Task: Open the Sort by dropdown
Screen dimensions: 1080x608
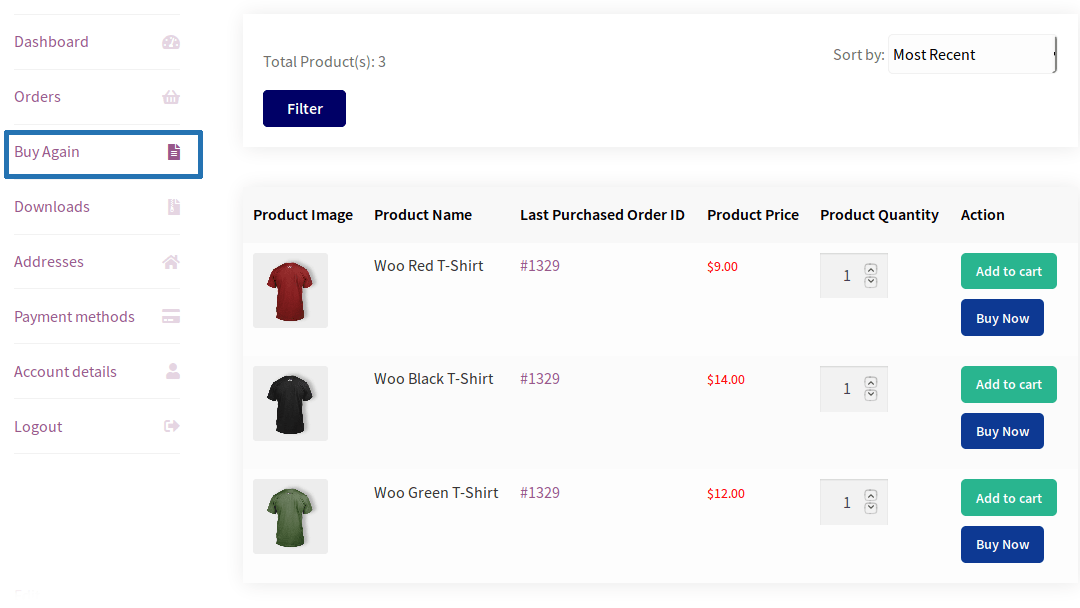Action: [x=970, y=54]
